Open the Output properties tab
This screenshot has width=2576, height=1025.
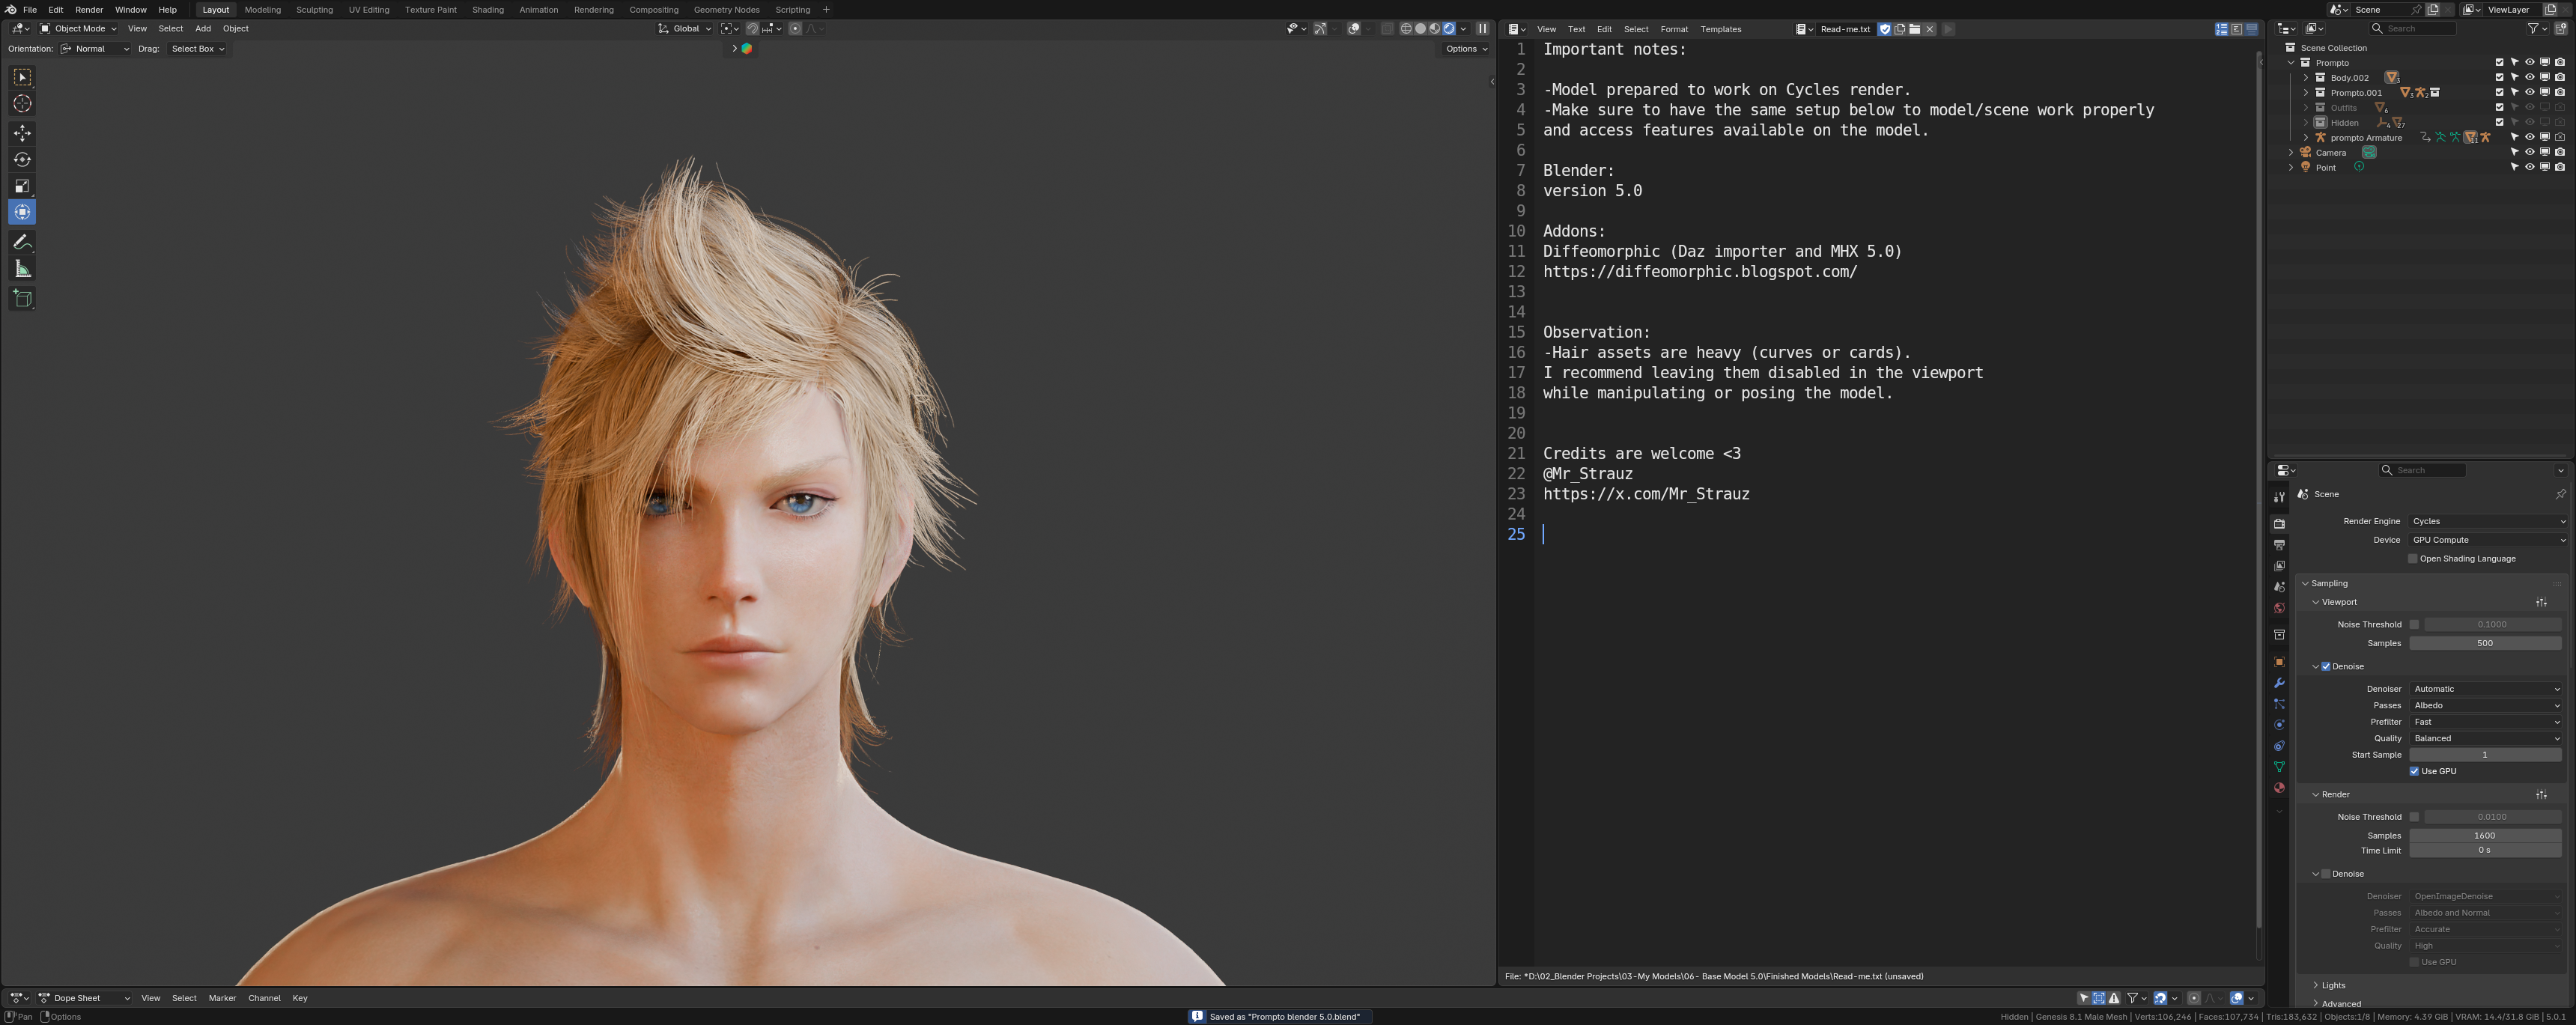click(2279, 545)
